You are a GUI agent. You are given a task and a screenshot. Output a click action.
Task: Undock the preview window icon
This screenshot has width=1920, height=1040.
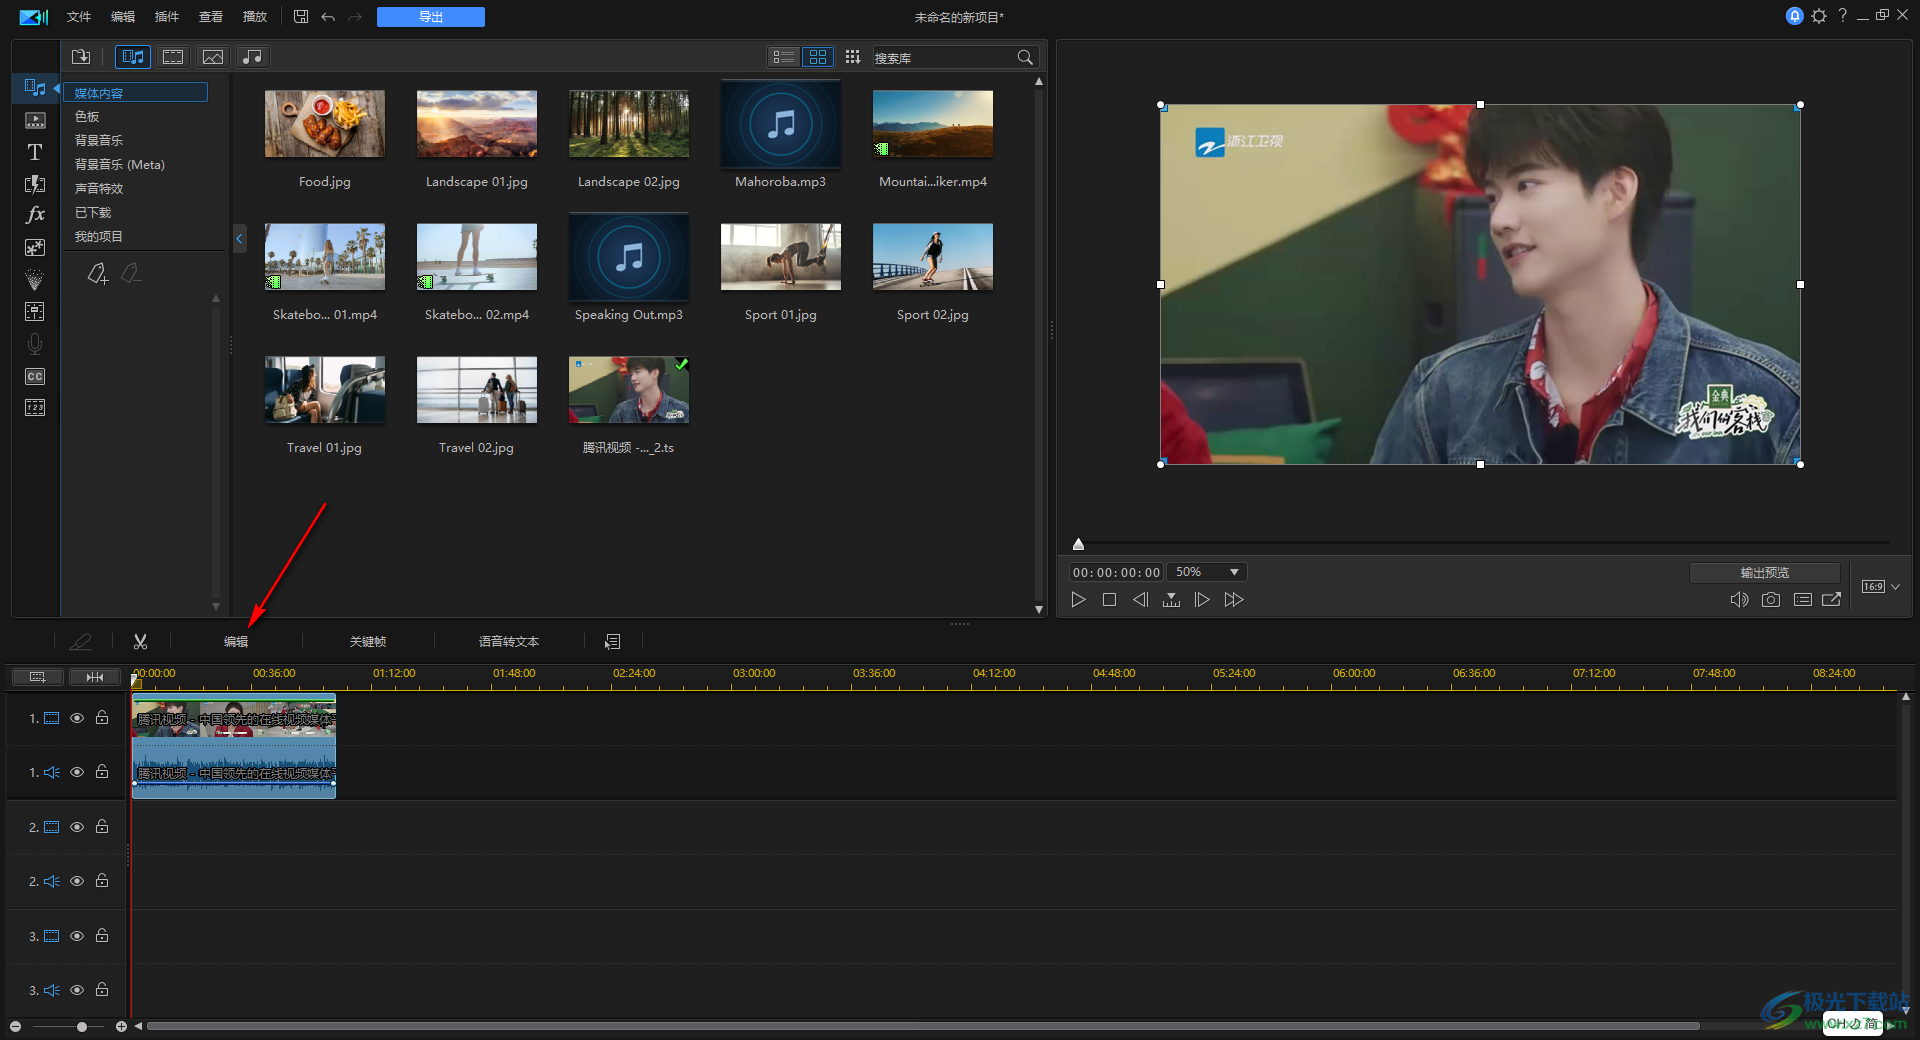coord(1832,600)
